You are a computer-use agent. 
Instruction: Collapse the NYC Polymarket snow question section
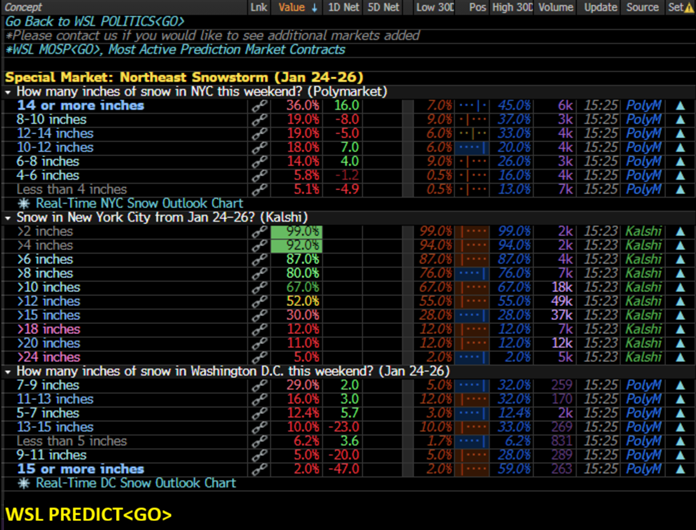(9, 92)
